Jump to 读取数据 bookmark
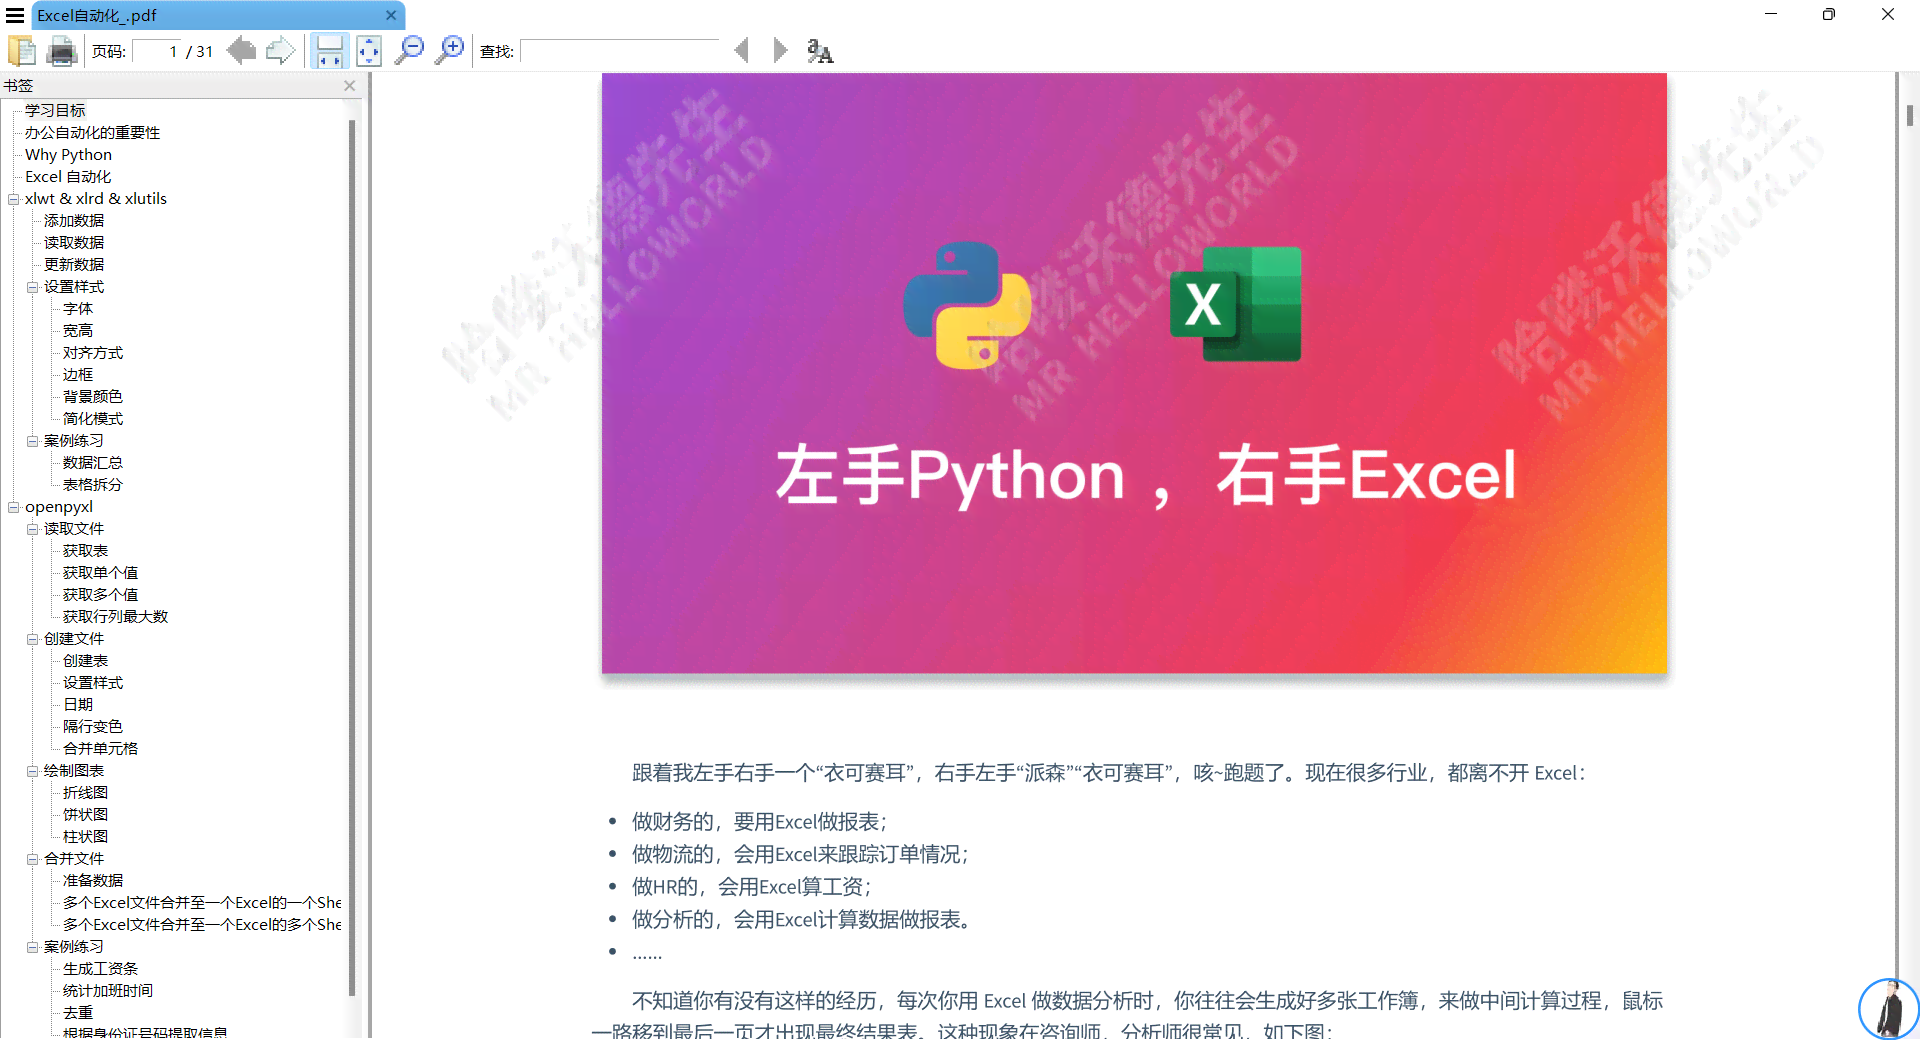This screenshot has height=1040, width=1920. click(x=74, y=243)
